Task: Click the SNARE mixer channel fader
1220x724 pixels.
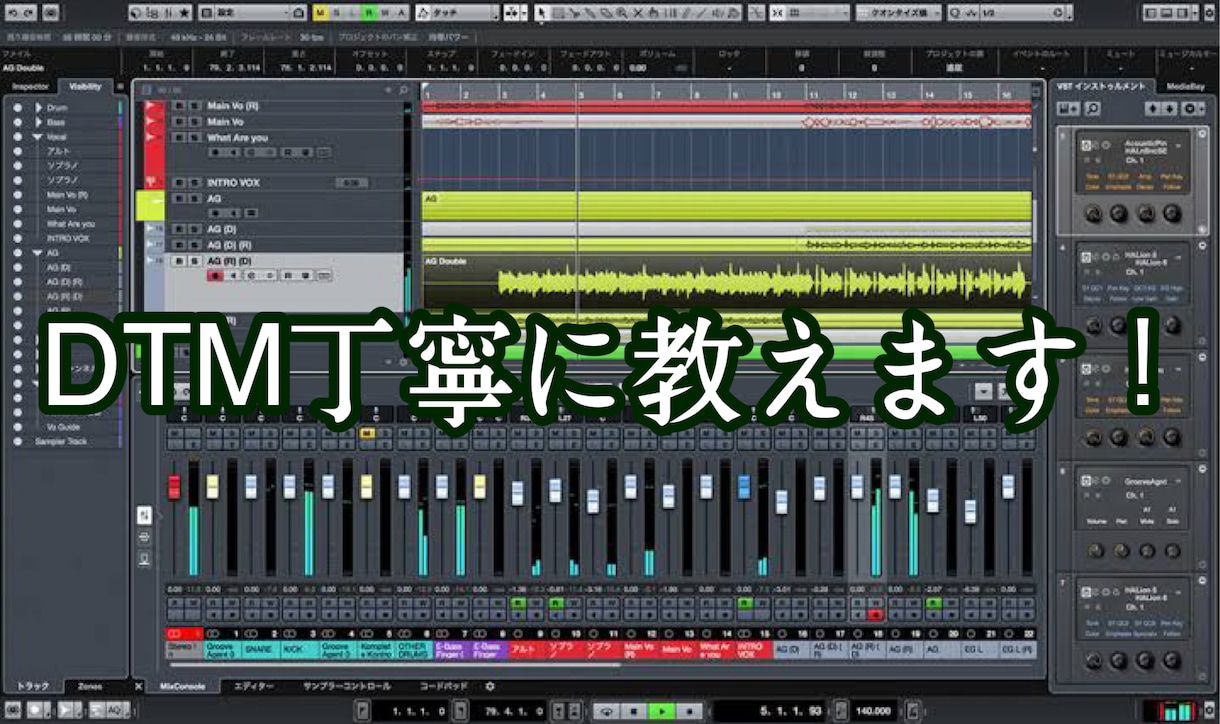Action: tap(250, 486)
